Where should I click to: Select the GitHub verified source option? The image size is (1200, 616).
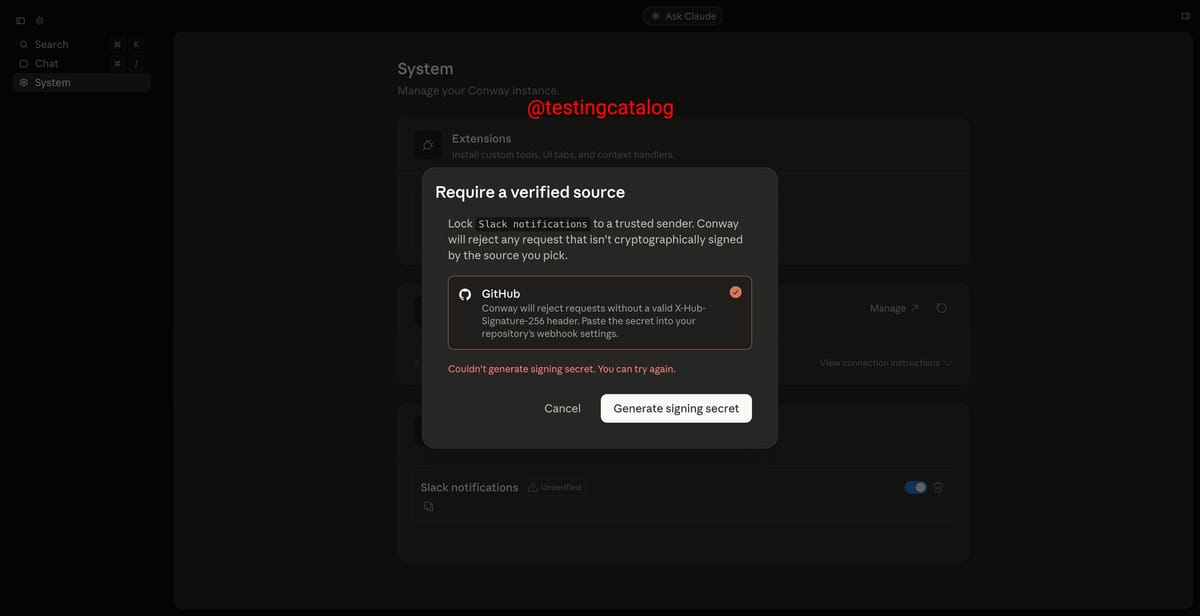click(x=600, y=313)
